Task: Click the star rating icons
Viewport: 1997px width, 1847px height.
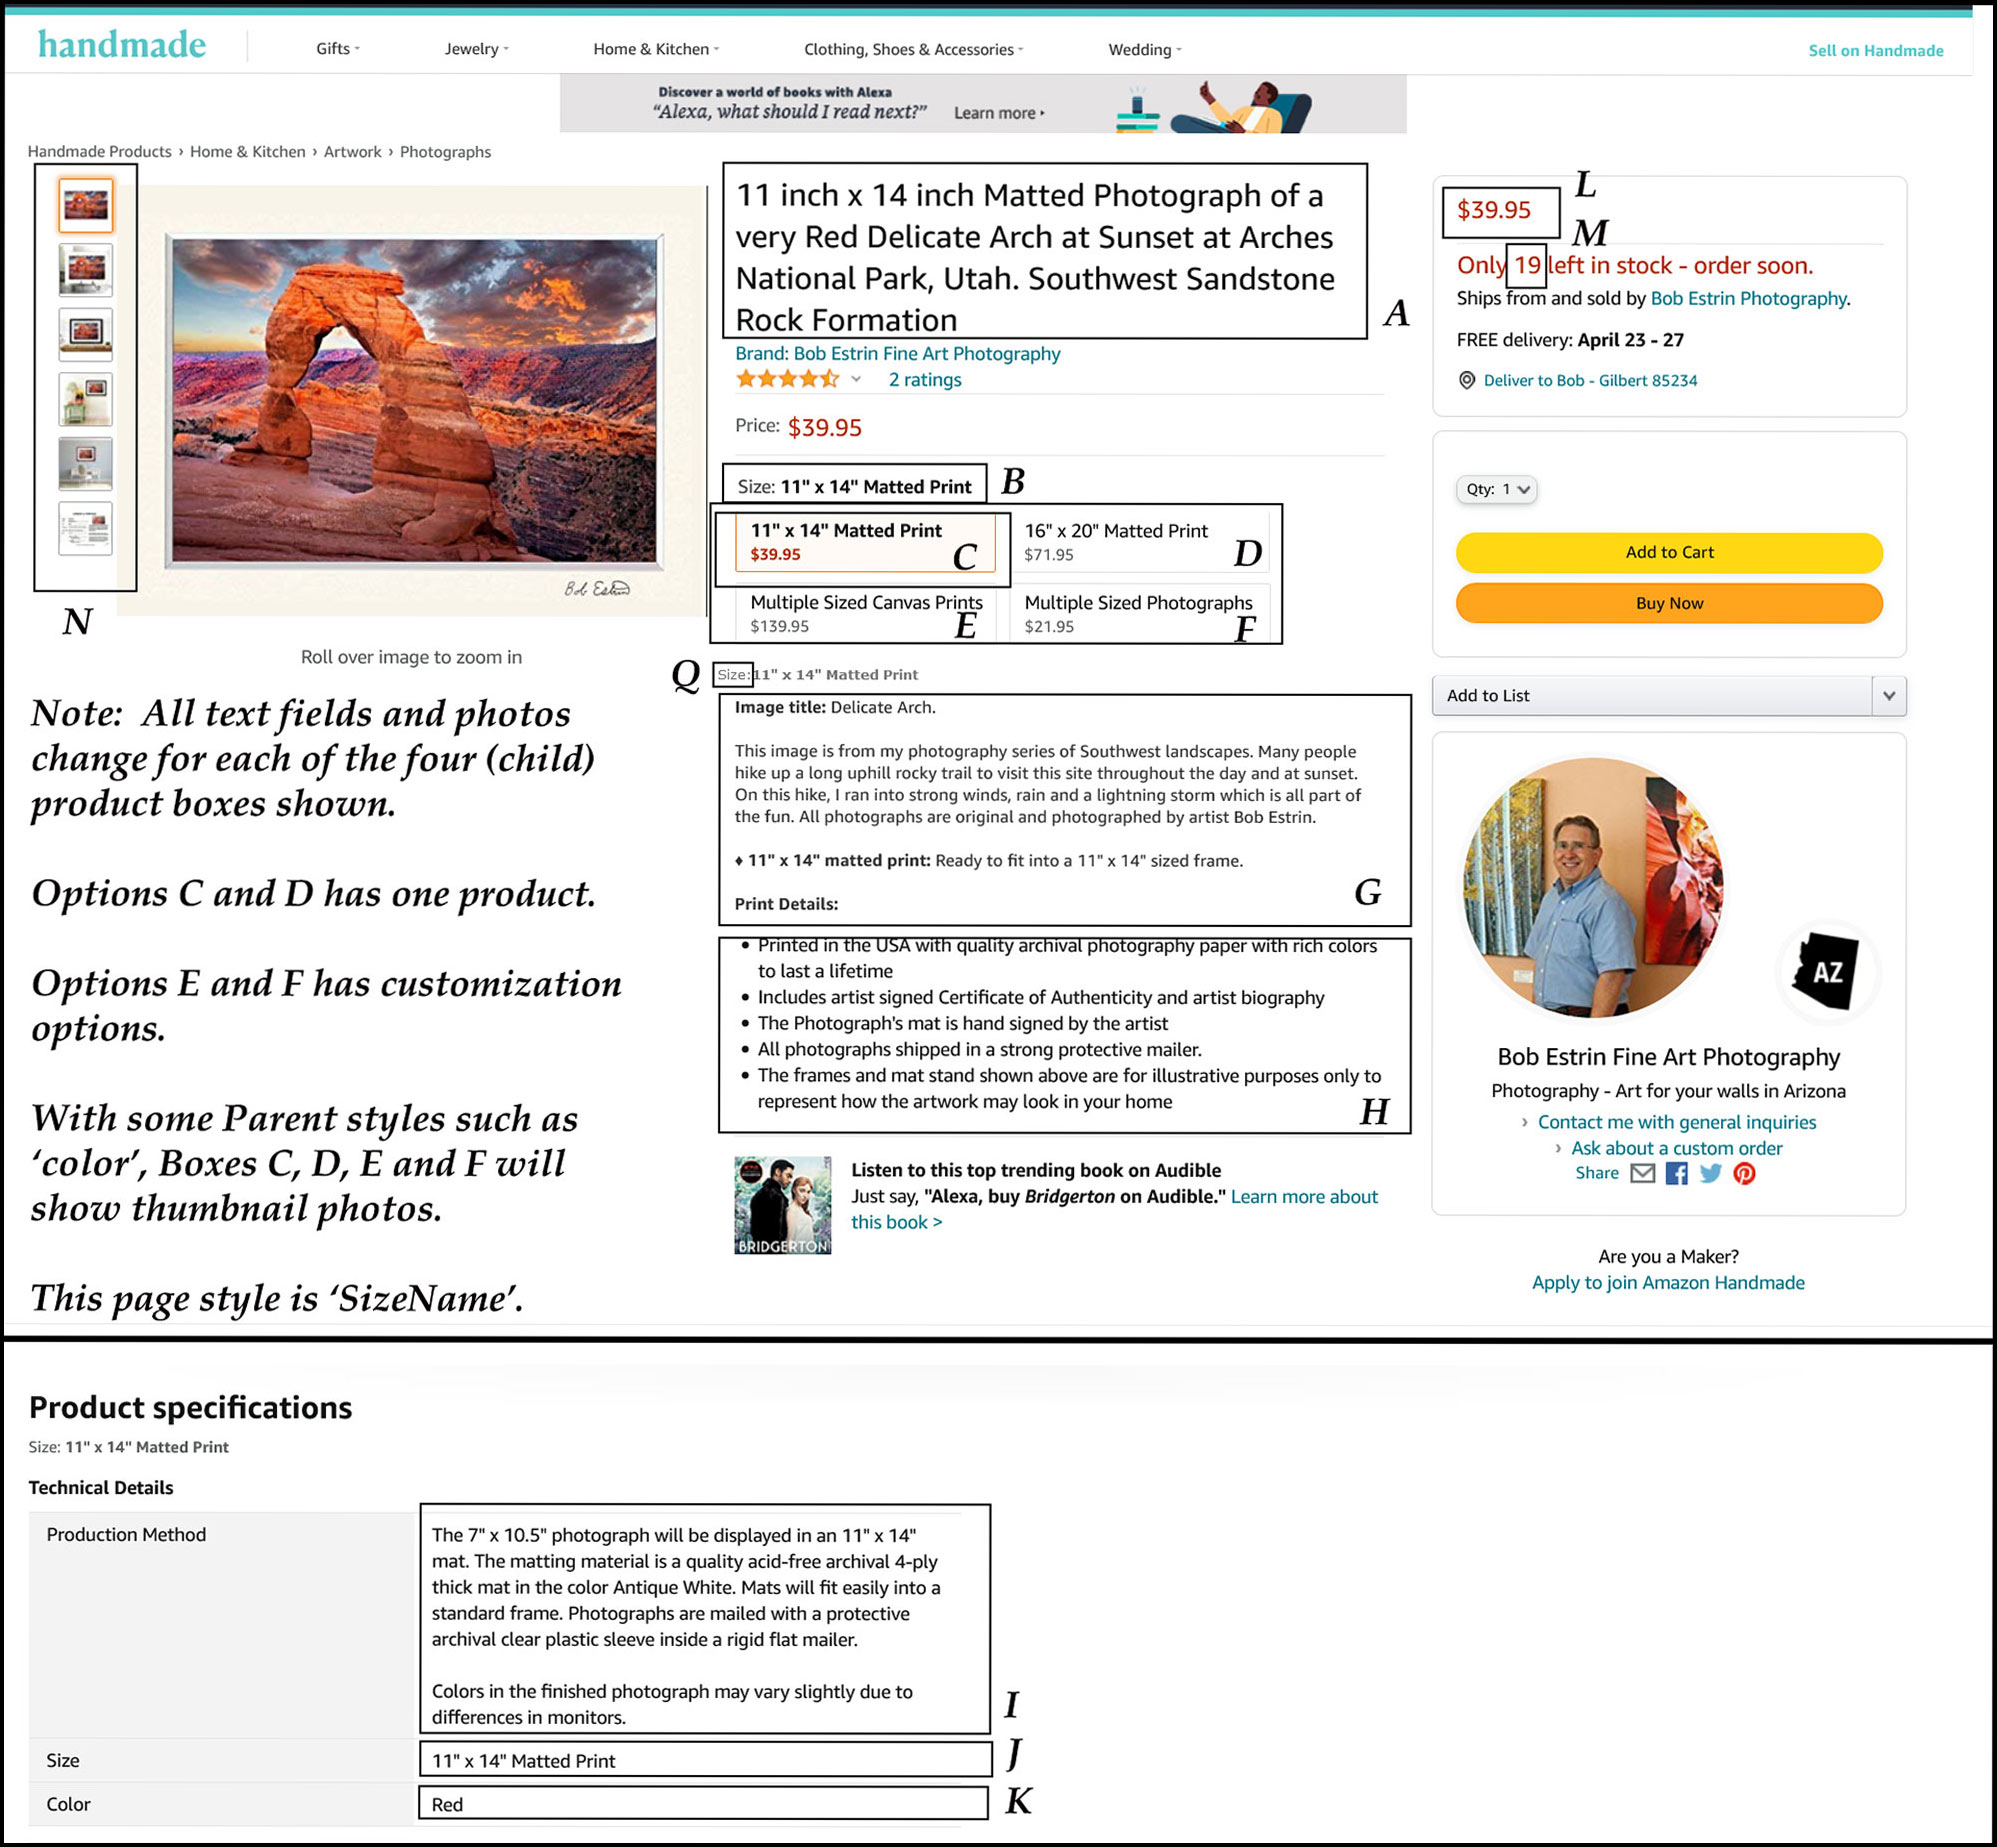Action: (x=786, y=379)
